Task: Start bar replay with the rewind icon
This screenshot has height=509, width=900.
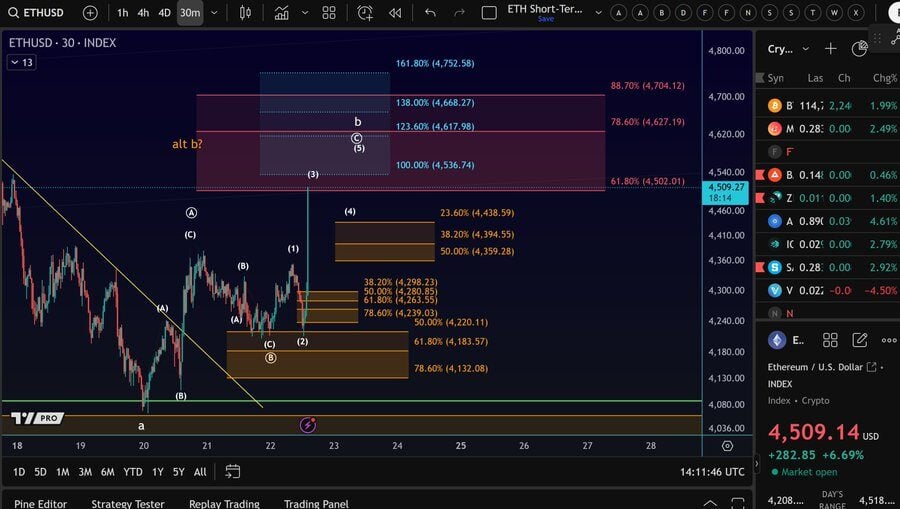Action: 395,13
